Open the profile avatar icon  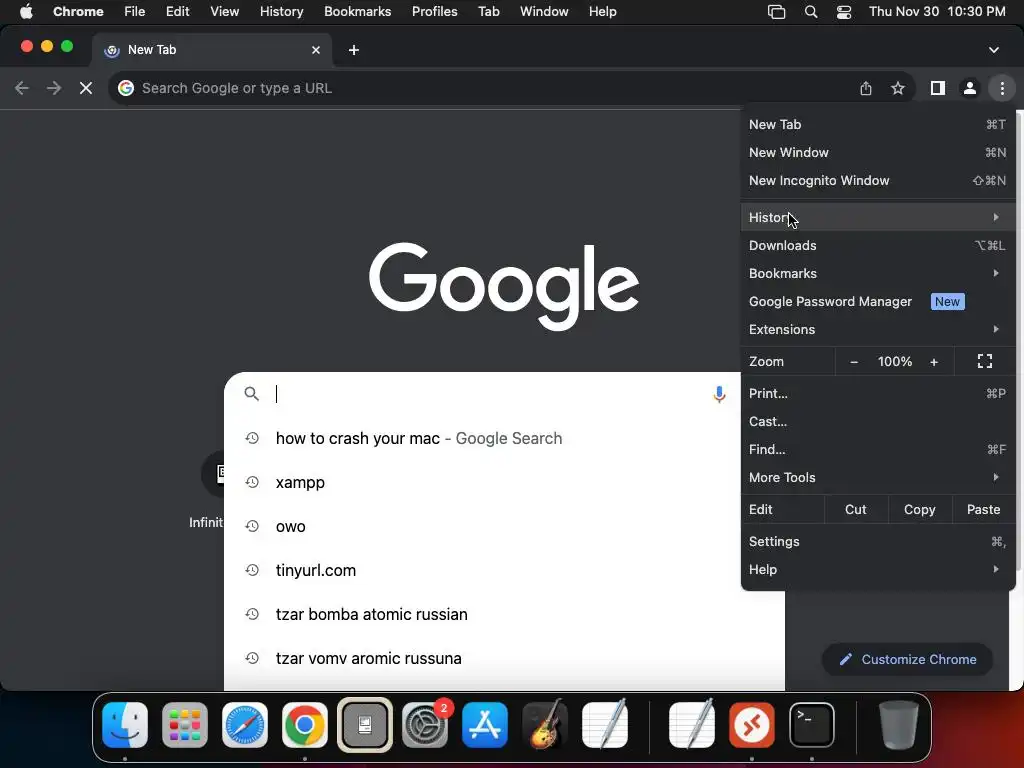[970, 88]
